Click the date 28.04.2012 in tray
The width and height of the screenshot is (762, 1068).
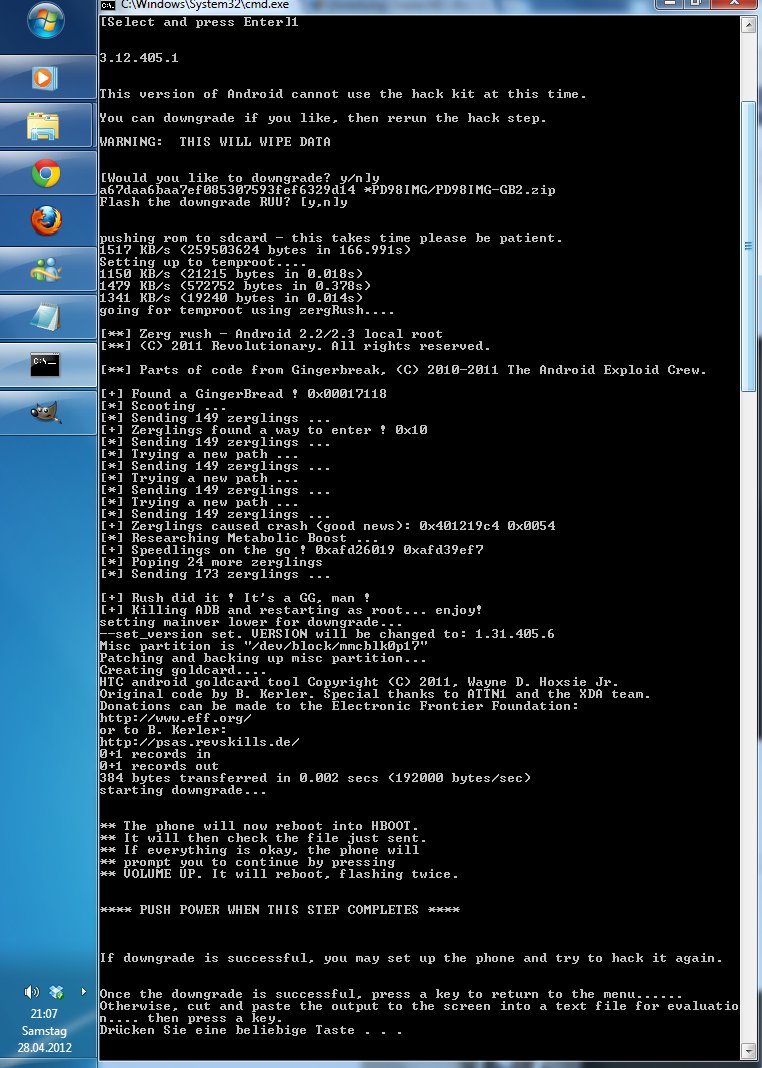pos(44,1048)
